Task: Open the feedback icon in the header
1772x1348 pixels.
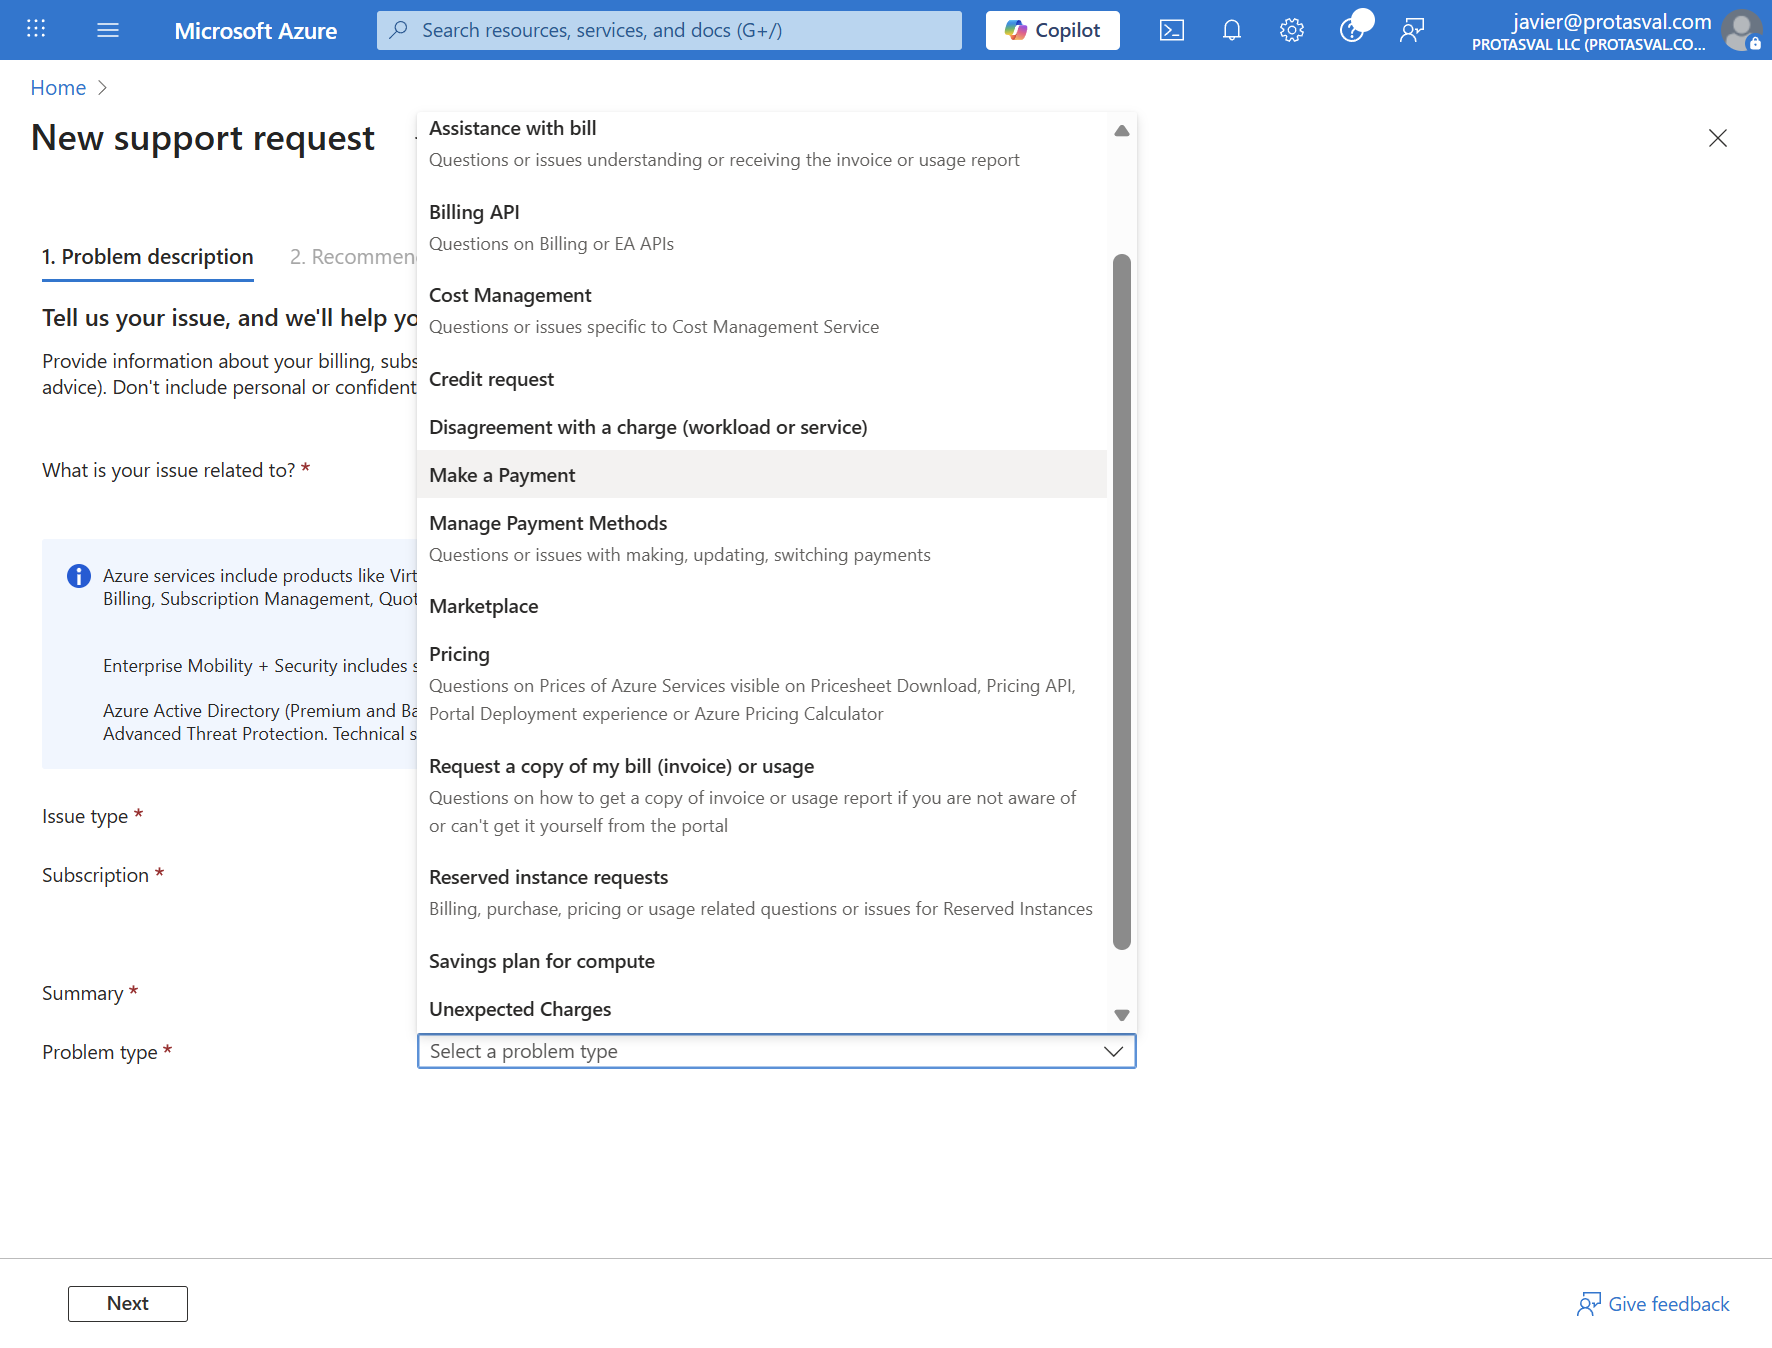Action: tap(1412, 30)
